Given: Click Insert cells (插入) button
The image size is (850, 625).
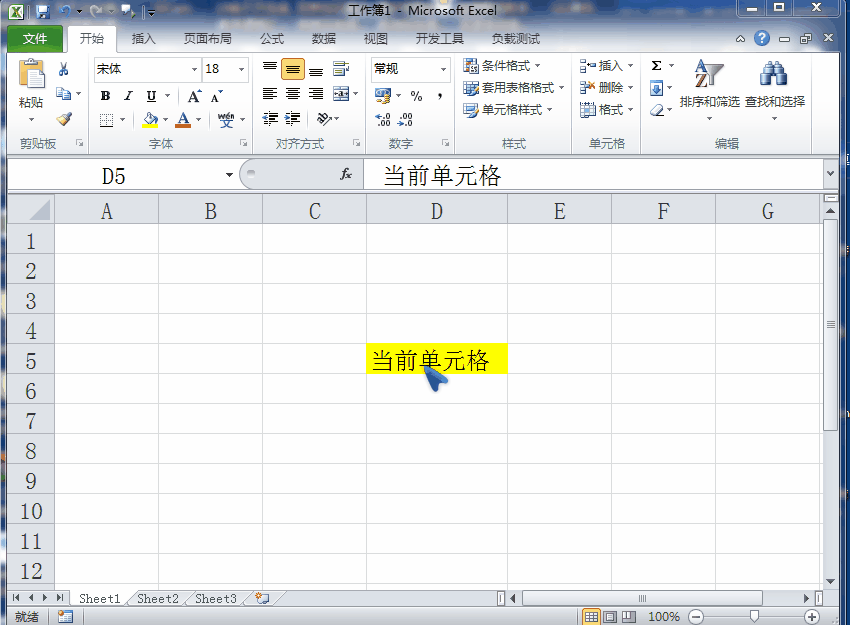Looking at the screenshot, I should pyautogui.click(x=607, y=66).
